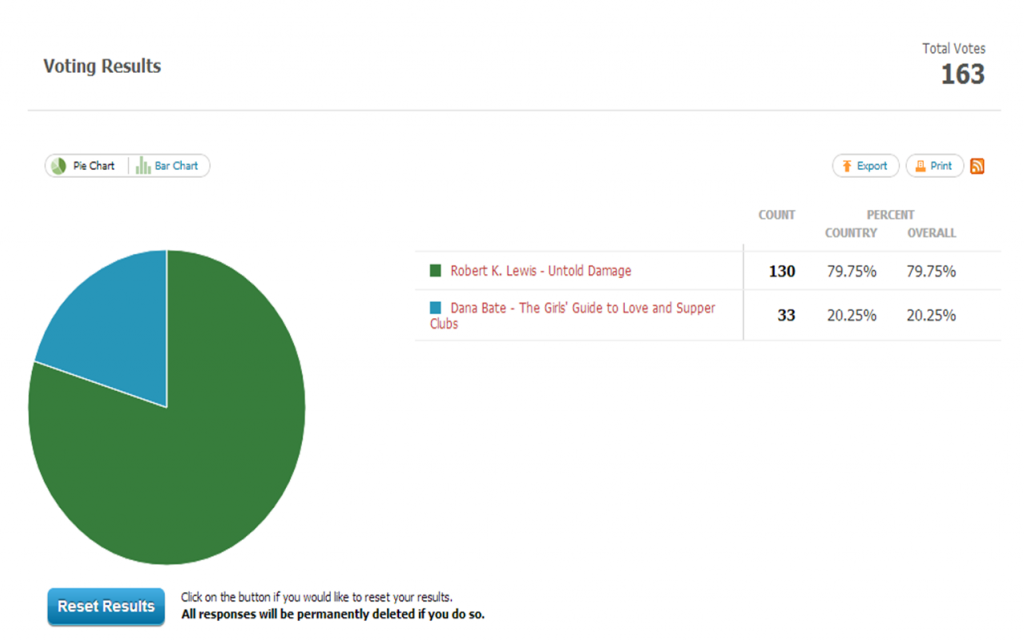Screen dimensions: 1024x641
Task: Click the Total Votes number 163
Action: (x=962, y=75)
